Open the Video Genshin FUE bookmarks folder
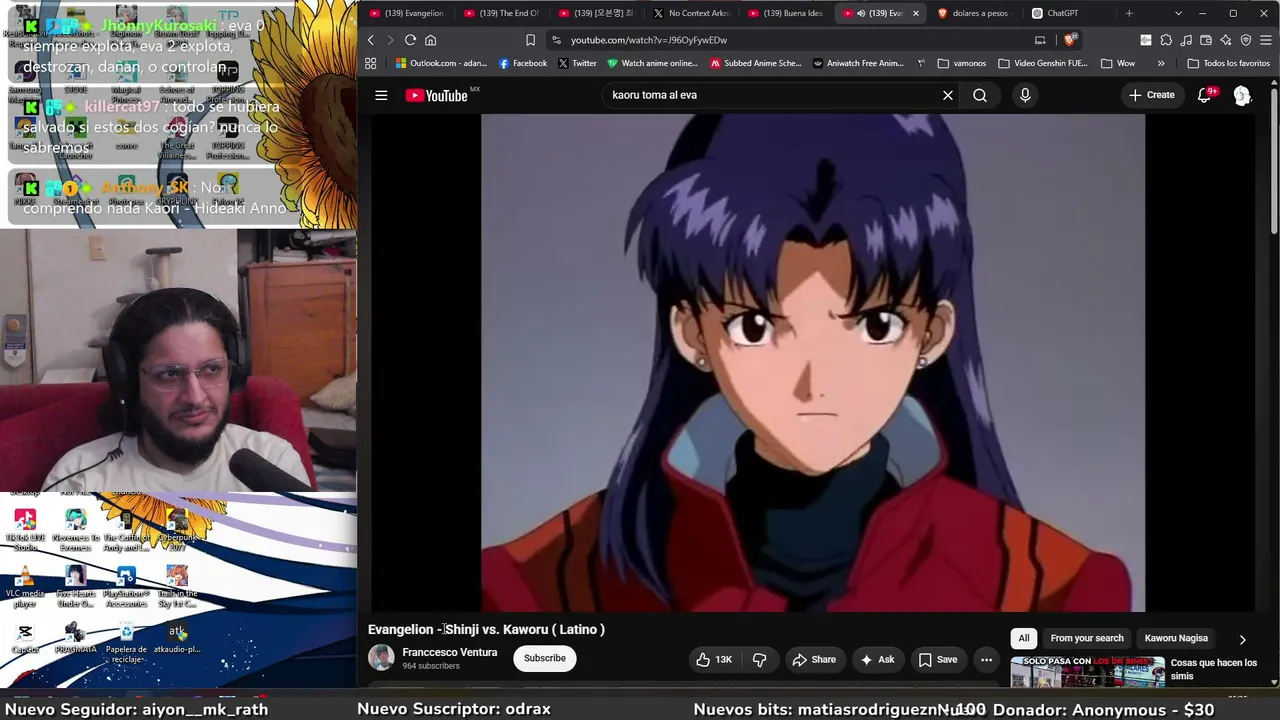Screen dimensions: 1280x720 point(1042,63)
